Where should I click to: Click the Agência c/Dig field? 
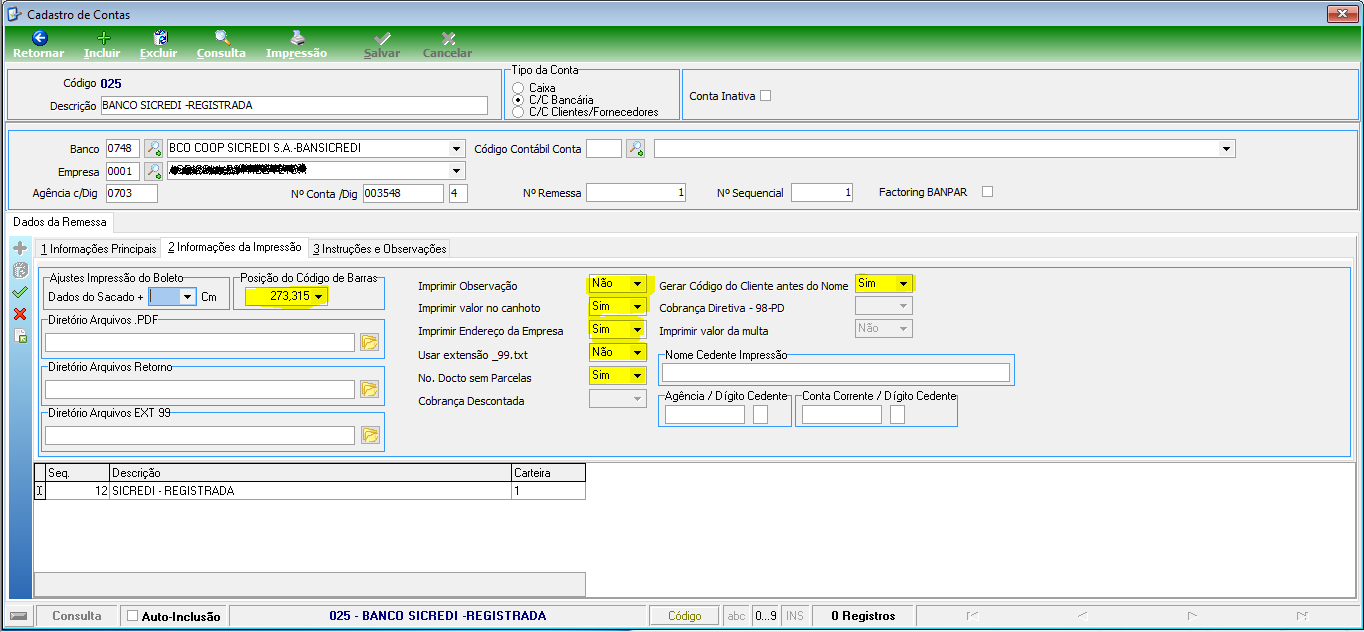131,193
